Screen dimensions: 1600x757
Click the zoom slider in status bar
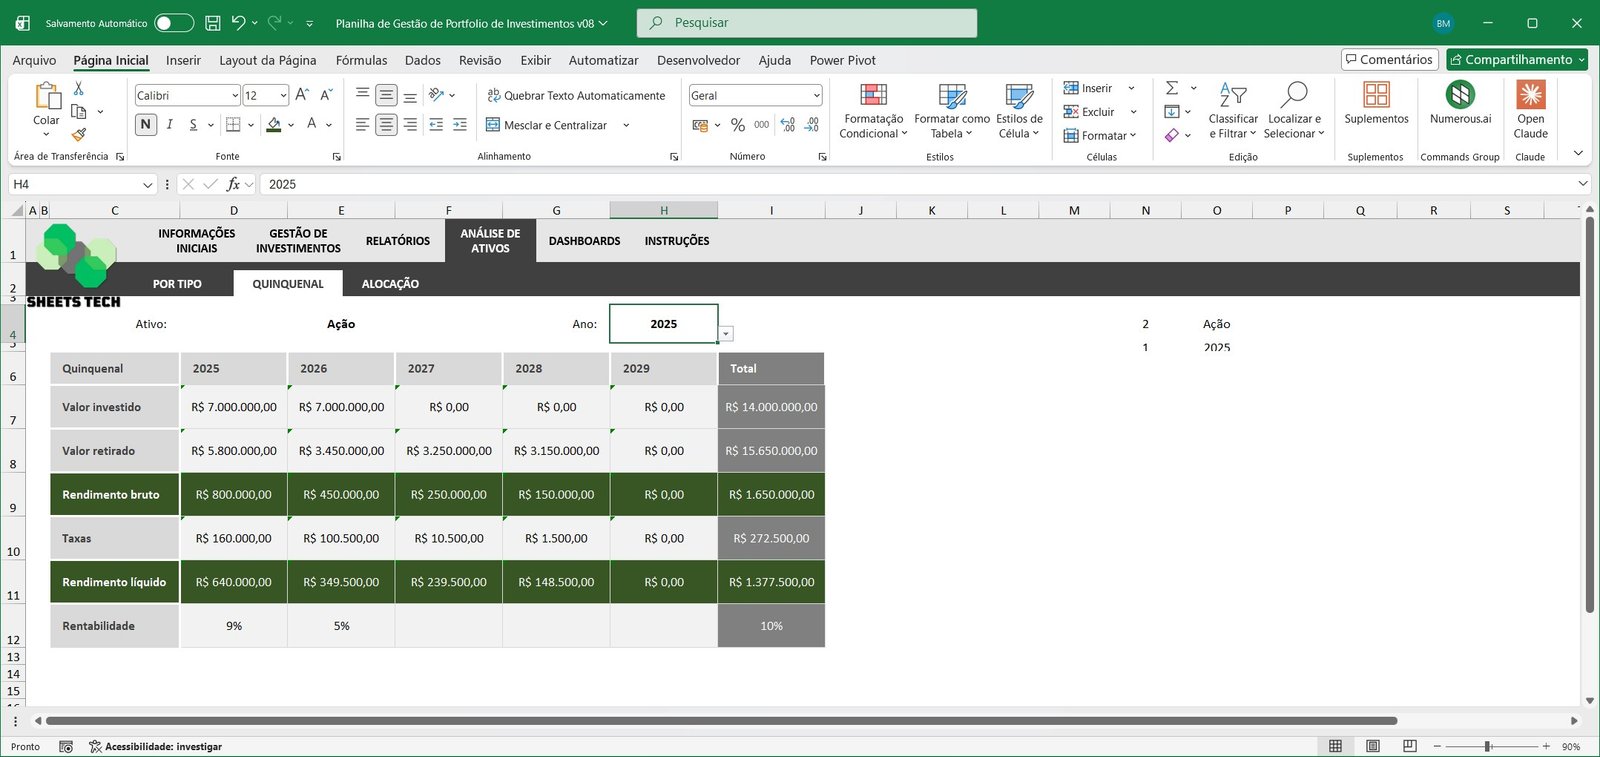[x=1488, y=747]
